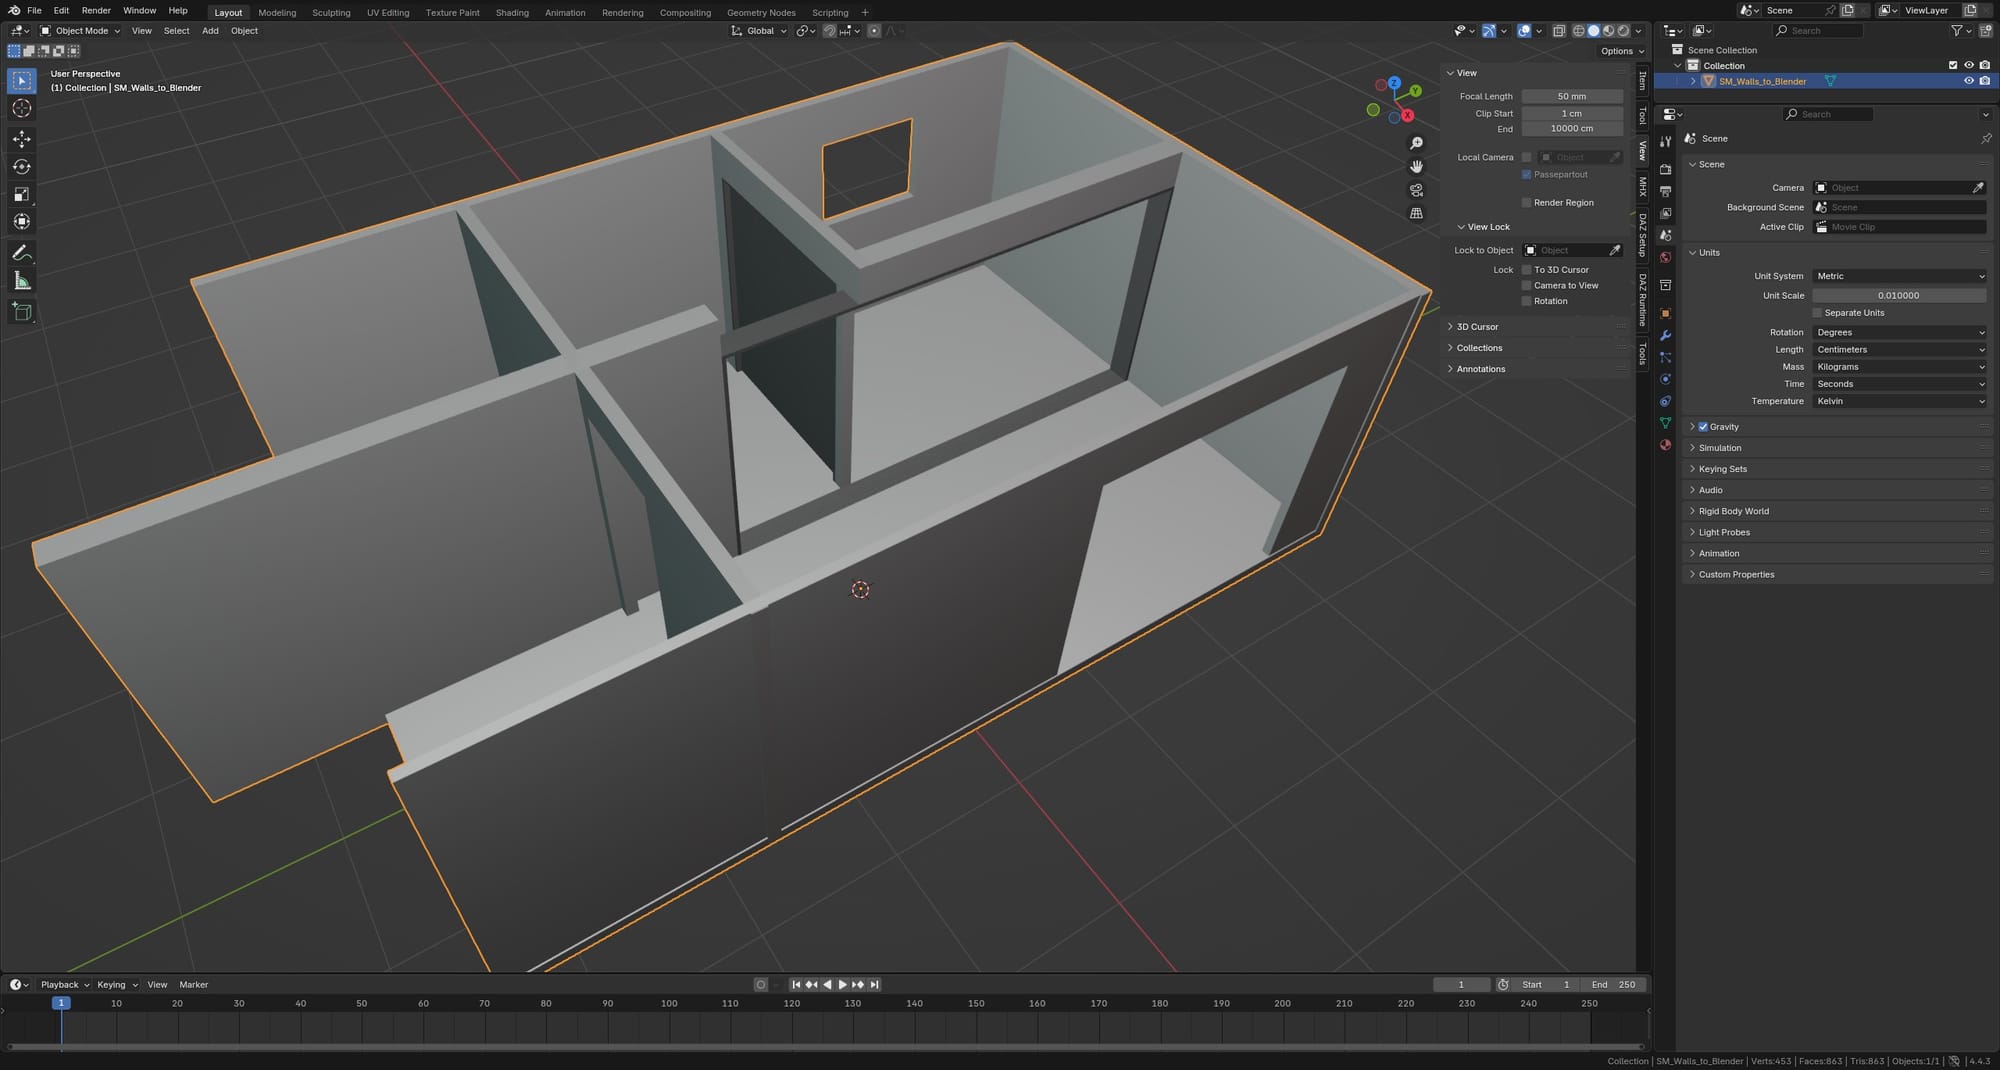
Task: Open the Physics properties tab
Action: tap(1665, 379)
